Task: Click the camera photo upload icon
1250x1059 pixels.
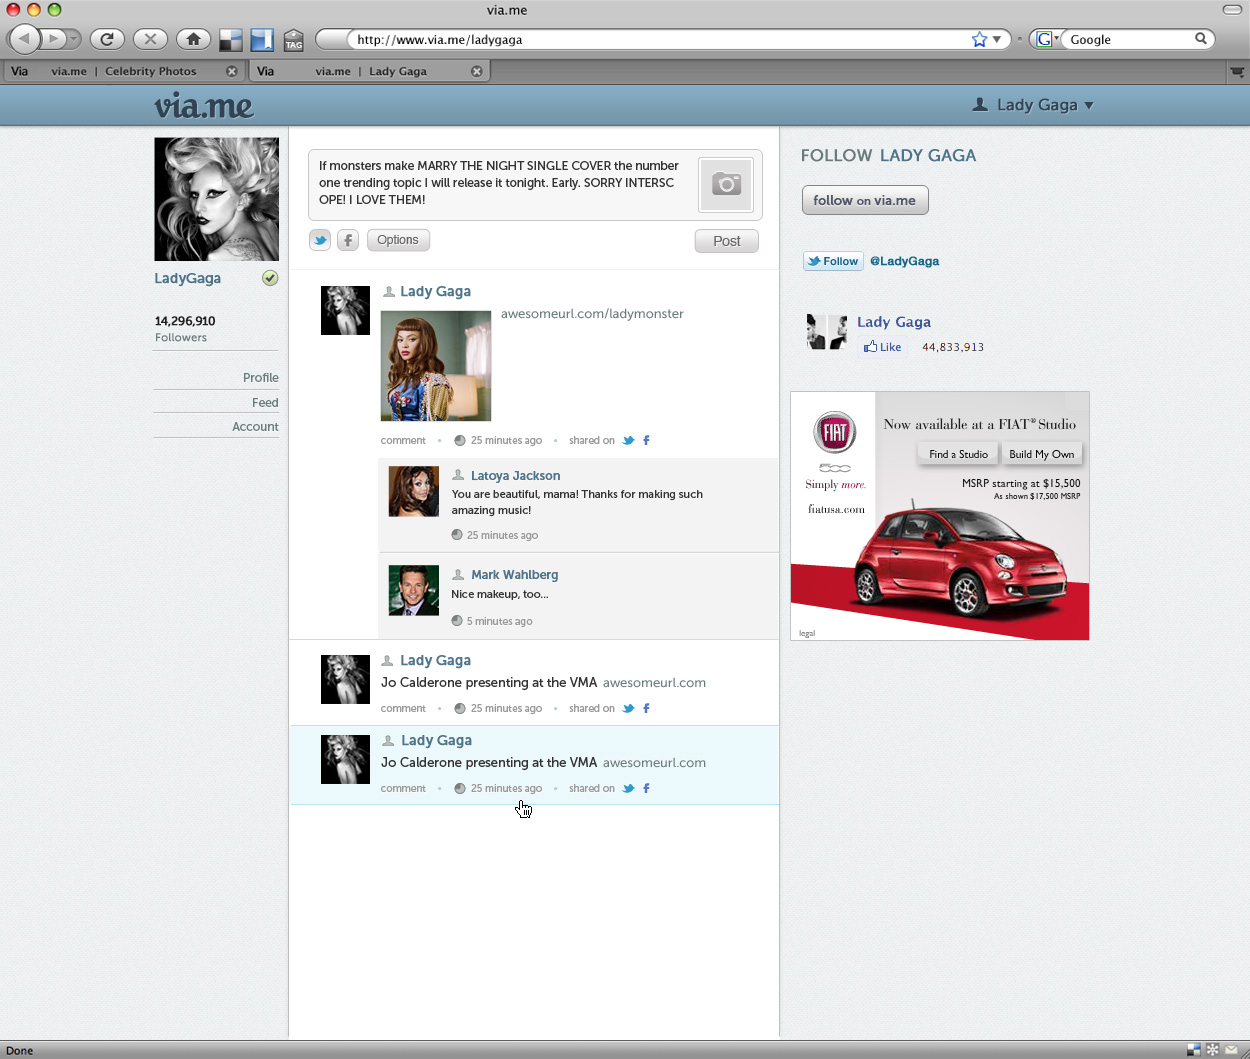Action: tap(726, 184)
